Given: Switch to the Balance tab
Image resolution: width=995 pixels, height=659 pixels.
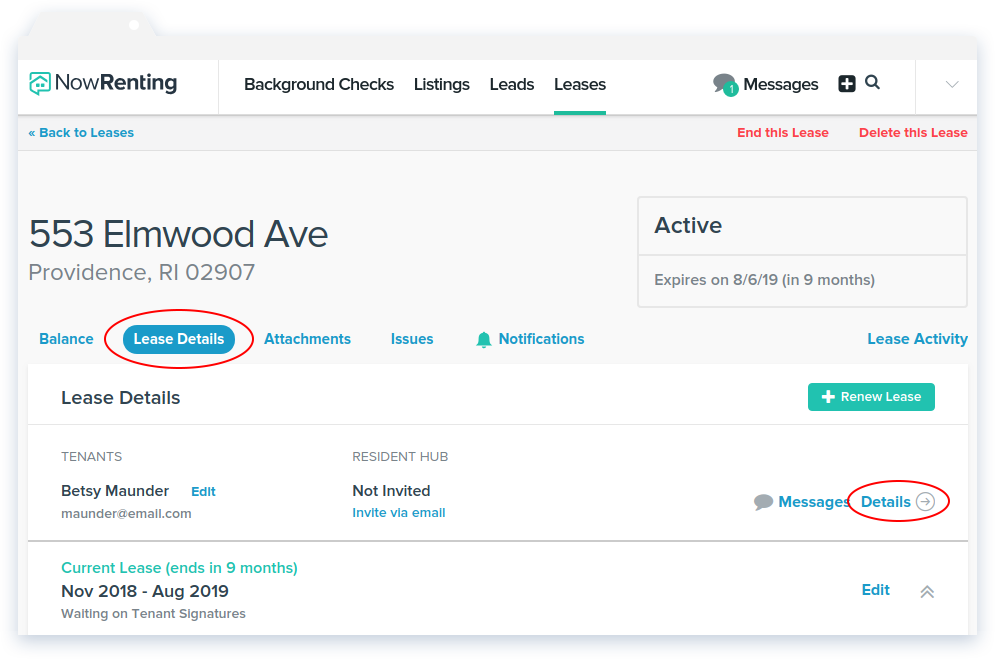Looking at the screenshot, I should (x=66, y=339).
